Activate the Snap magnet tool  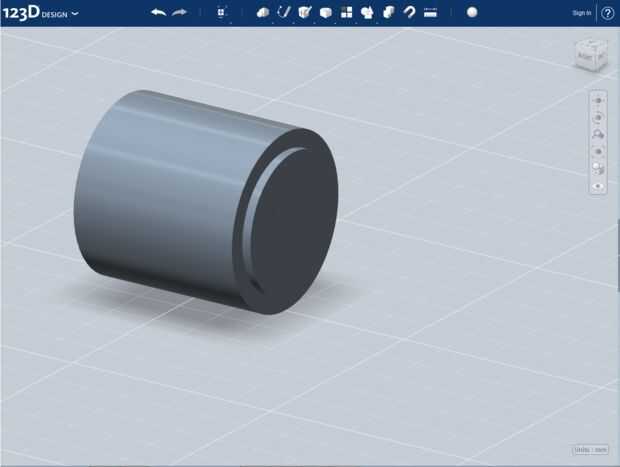point(410,13)
